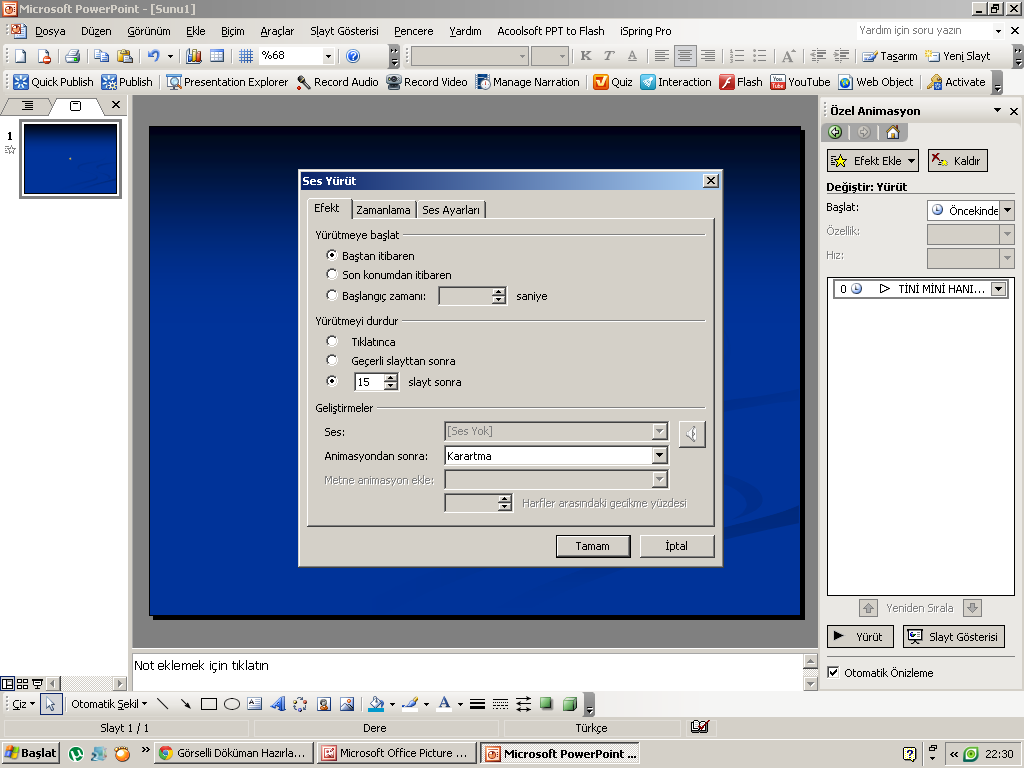Click the Web Object icon

[x=845, y=82]
